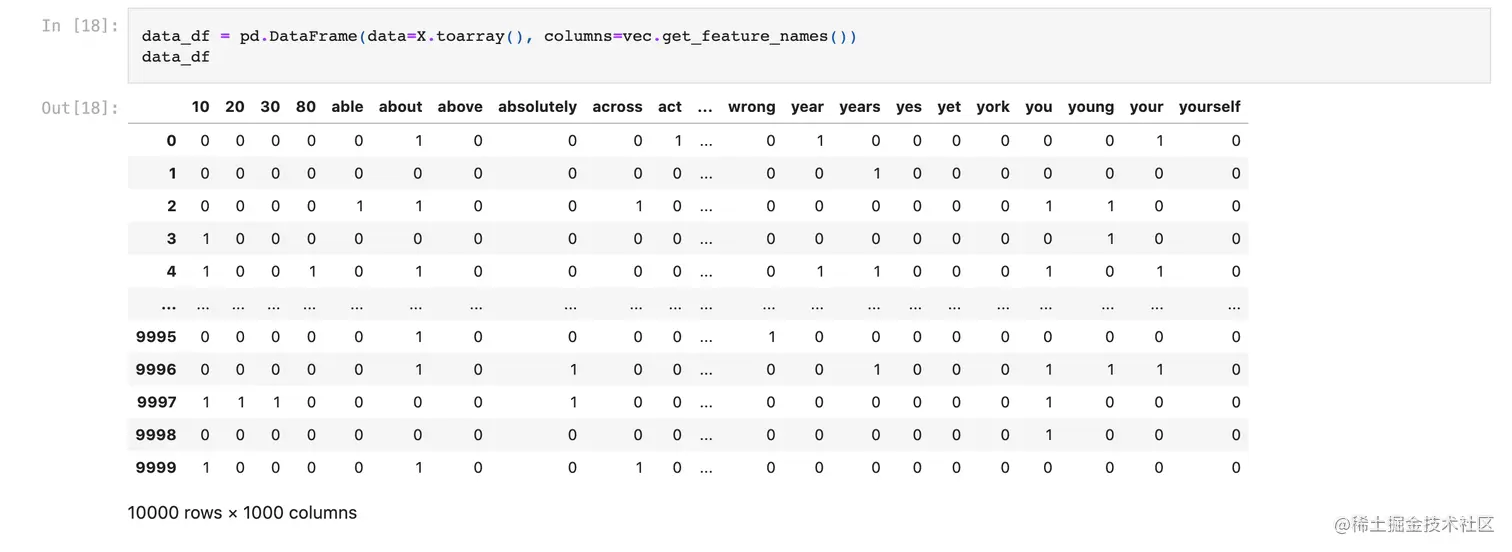This screenshot has width=1512, height=552.
Task: Click the 稀土掘金技术社区 watermark text
Action: point(1410,525)
